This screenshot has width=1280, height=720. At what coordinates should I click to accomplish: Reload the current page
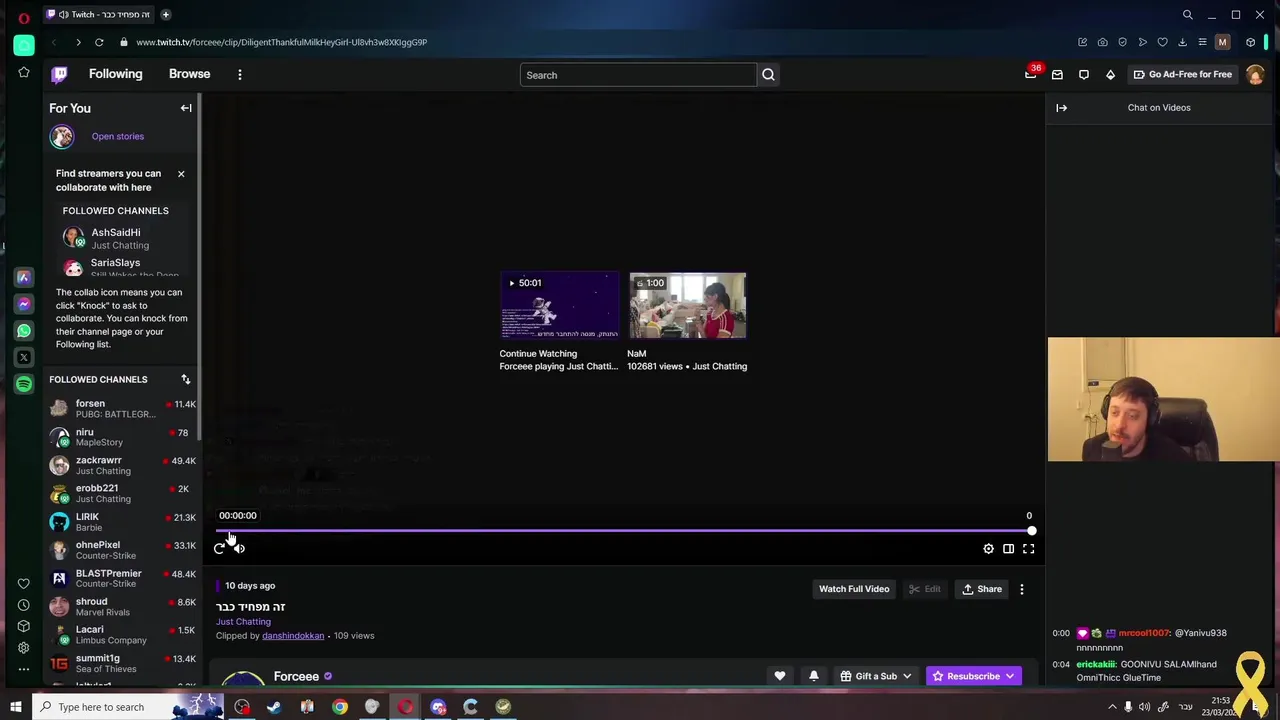tap(99, 42)
